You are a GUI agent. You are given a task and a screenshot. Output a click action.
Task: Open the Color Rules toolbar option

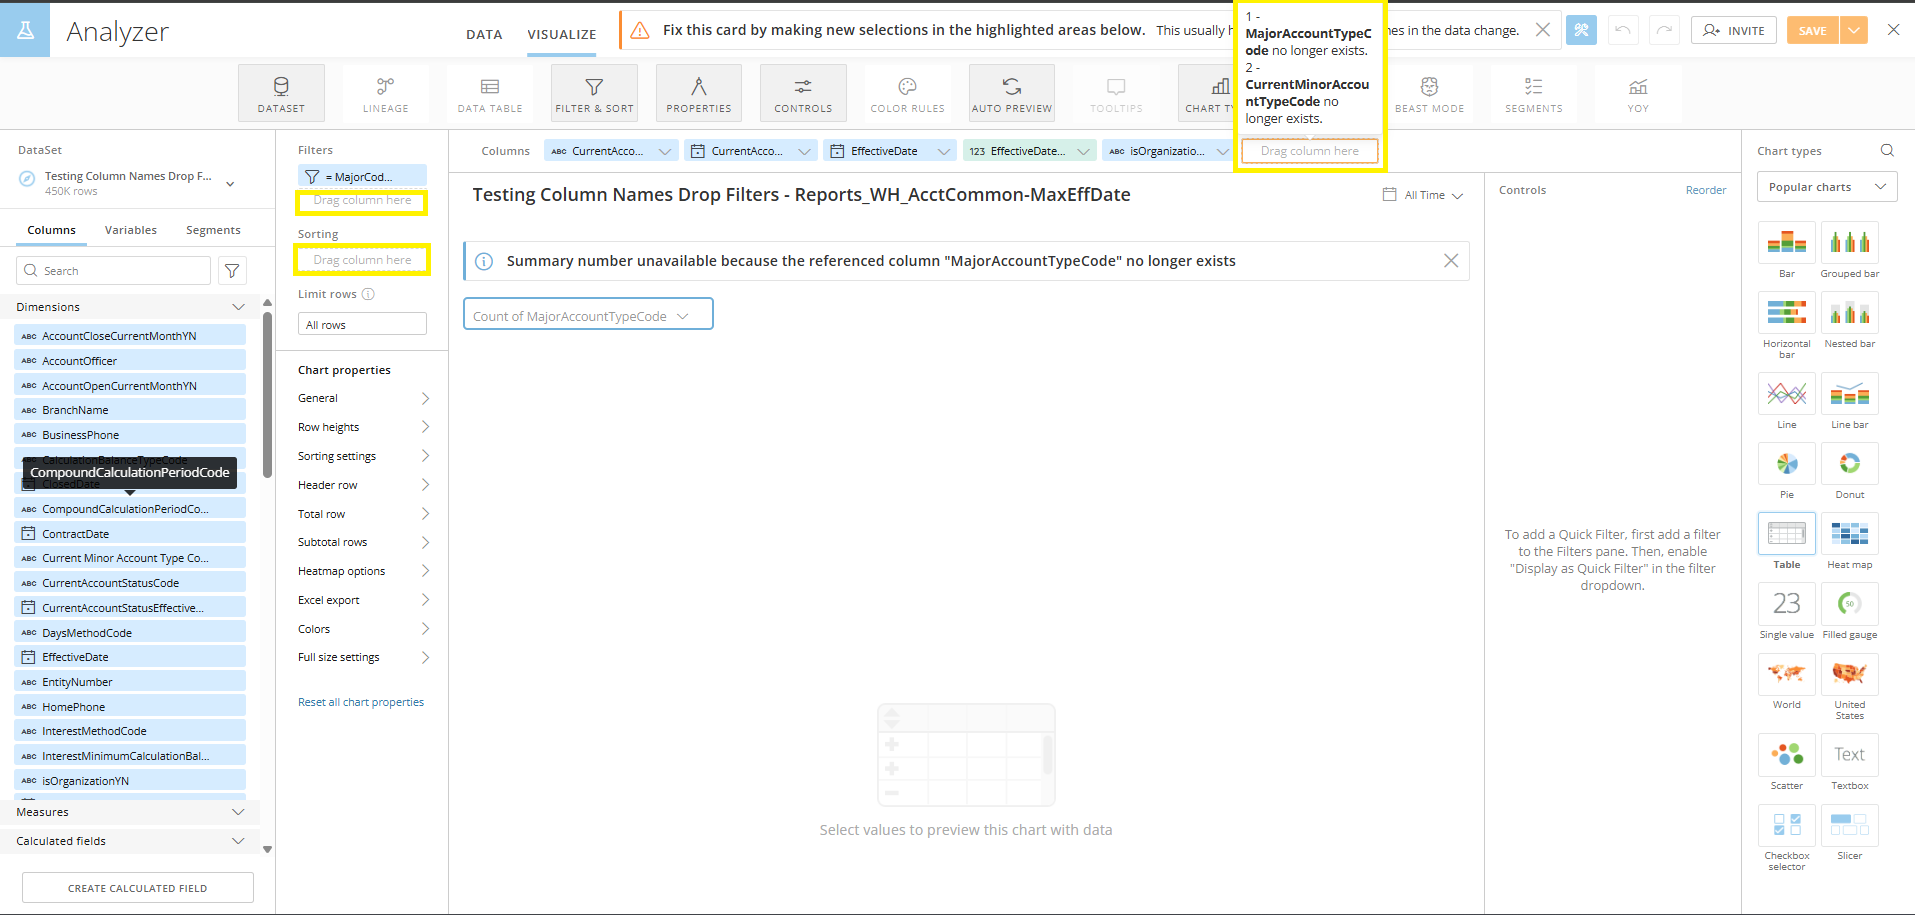click(907, 93)
